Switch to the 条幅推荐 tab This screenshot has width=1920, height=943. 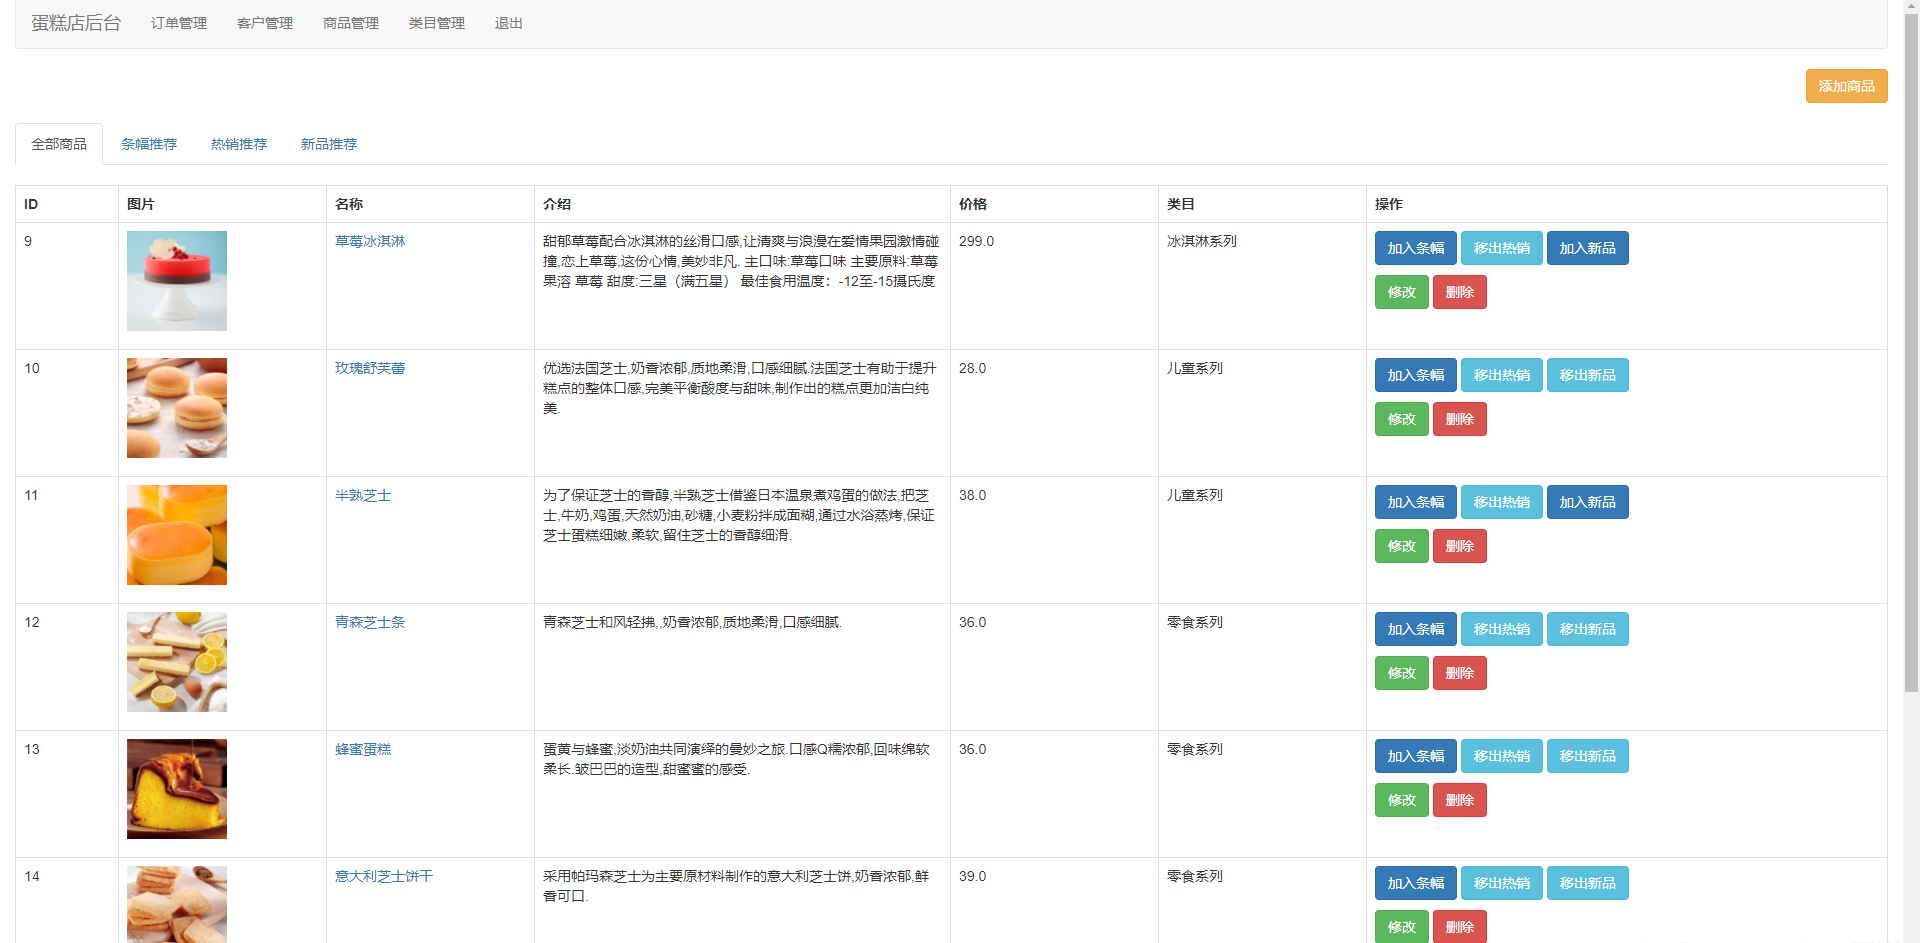point(148,143)
